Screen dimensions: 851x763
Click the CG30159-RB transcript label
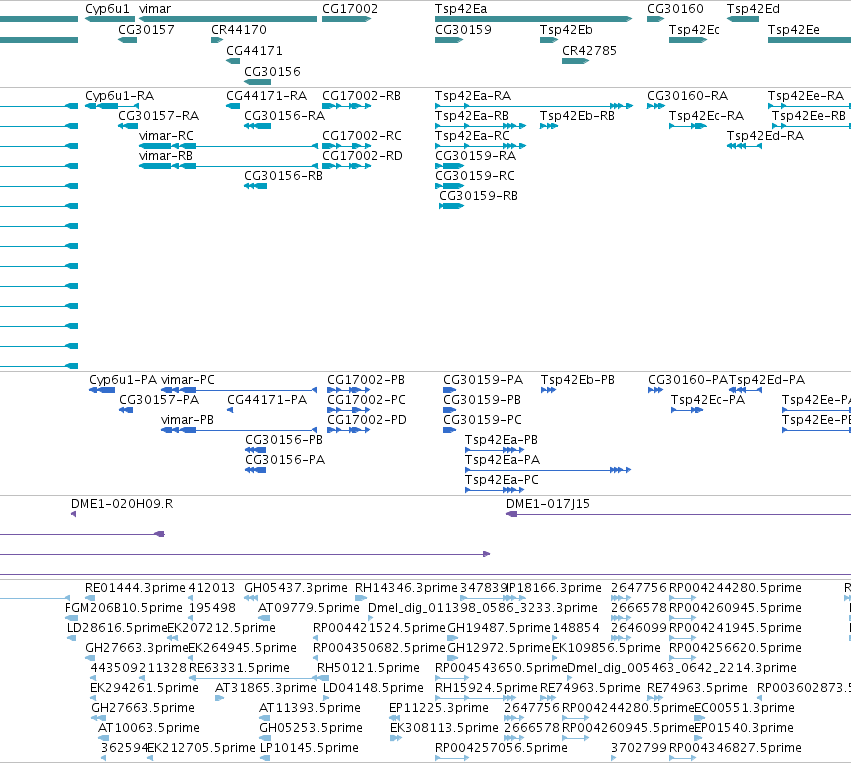click(x=478, y=195)
